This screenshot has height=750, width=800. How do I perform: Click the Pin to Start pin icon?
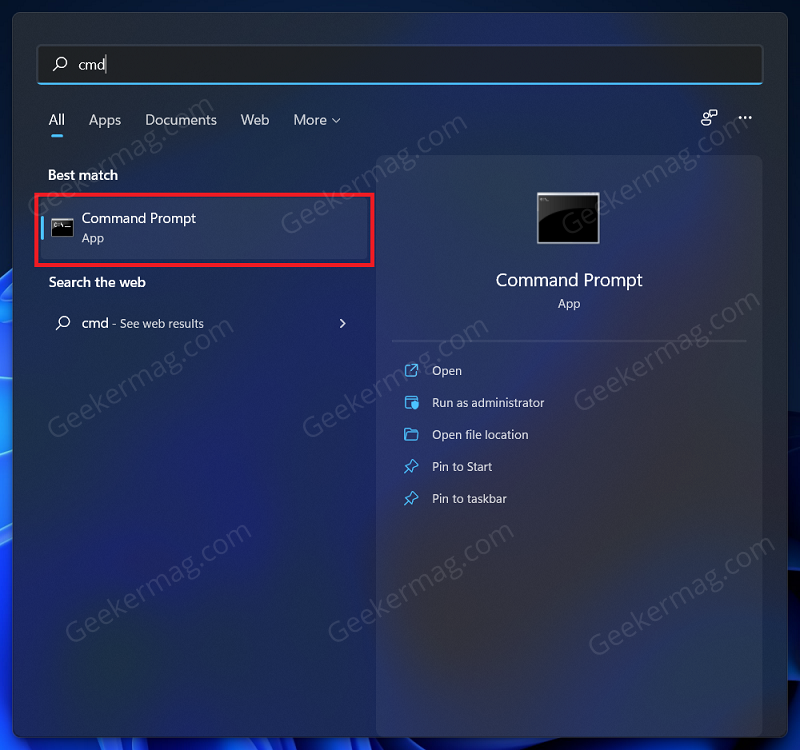(x=411, y=466)
